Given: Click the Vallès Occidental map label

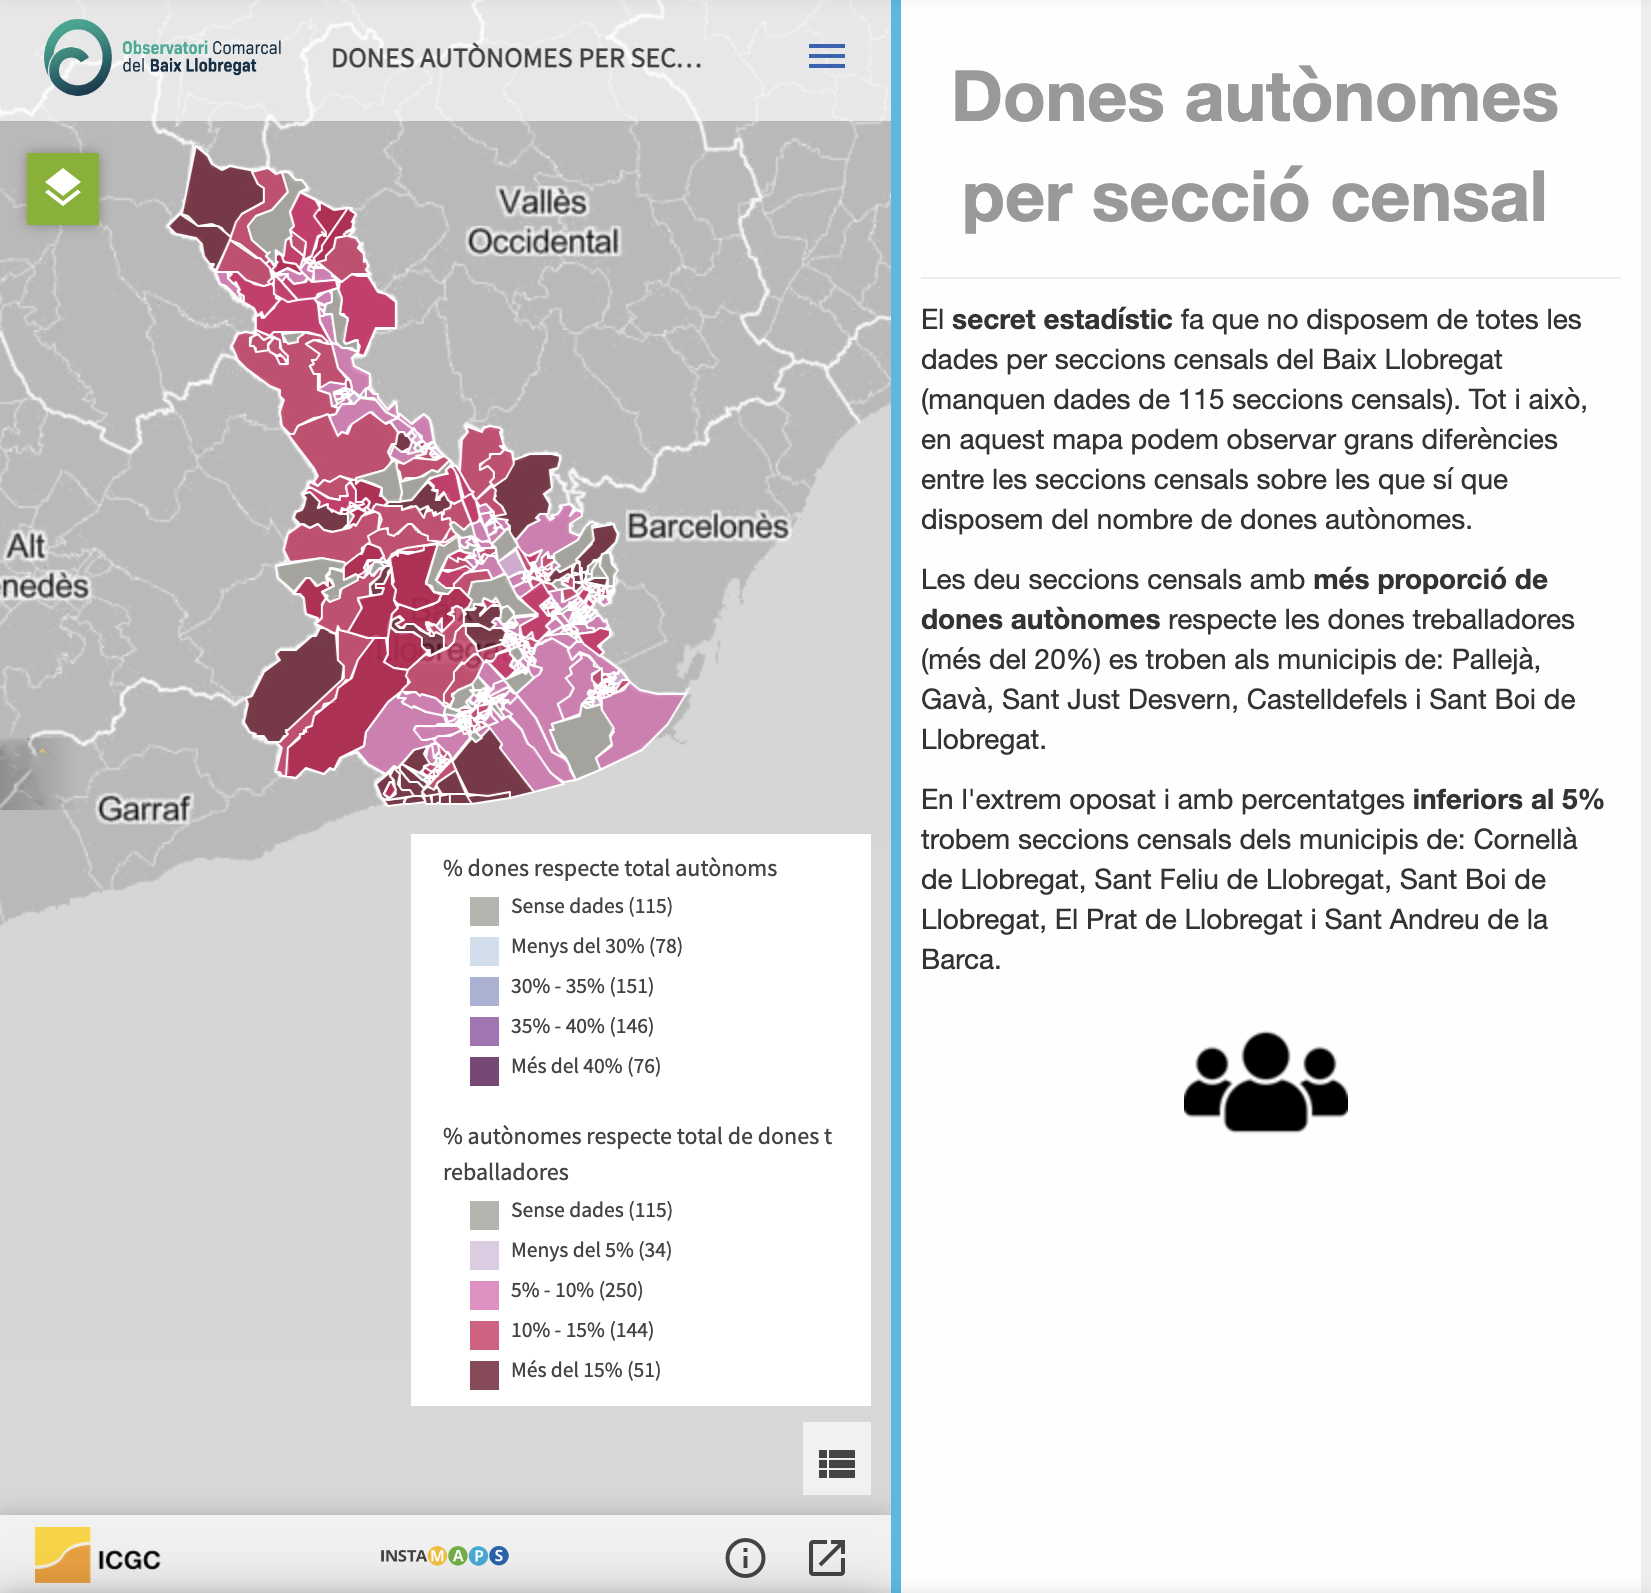Looking at the screenshot, I should tap(543, 222).
